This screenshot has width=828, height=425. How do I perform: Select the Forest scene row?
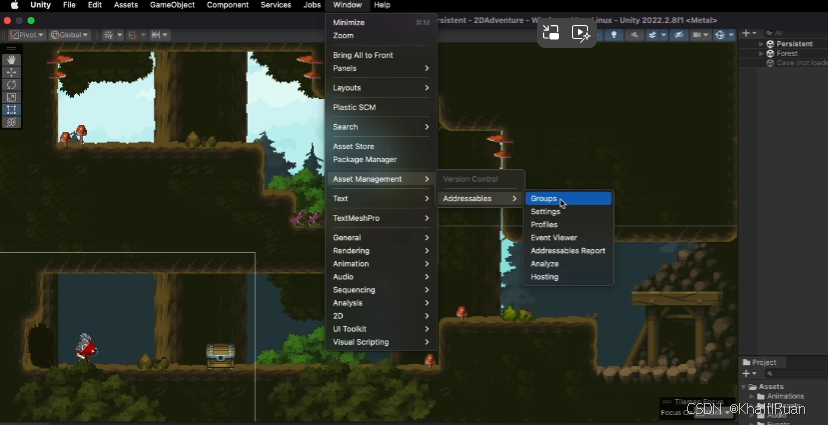783,53
